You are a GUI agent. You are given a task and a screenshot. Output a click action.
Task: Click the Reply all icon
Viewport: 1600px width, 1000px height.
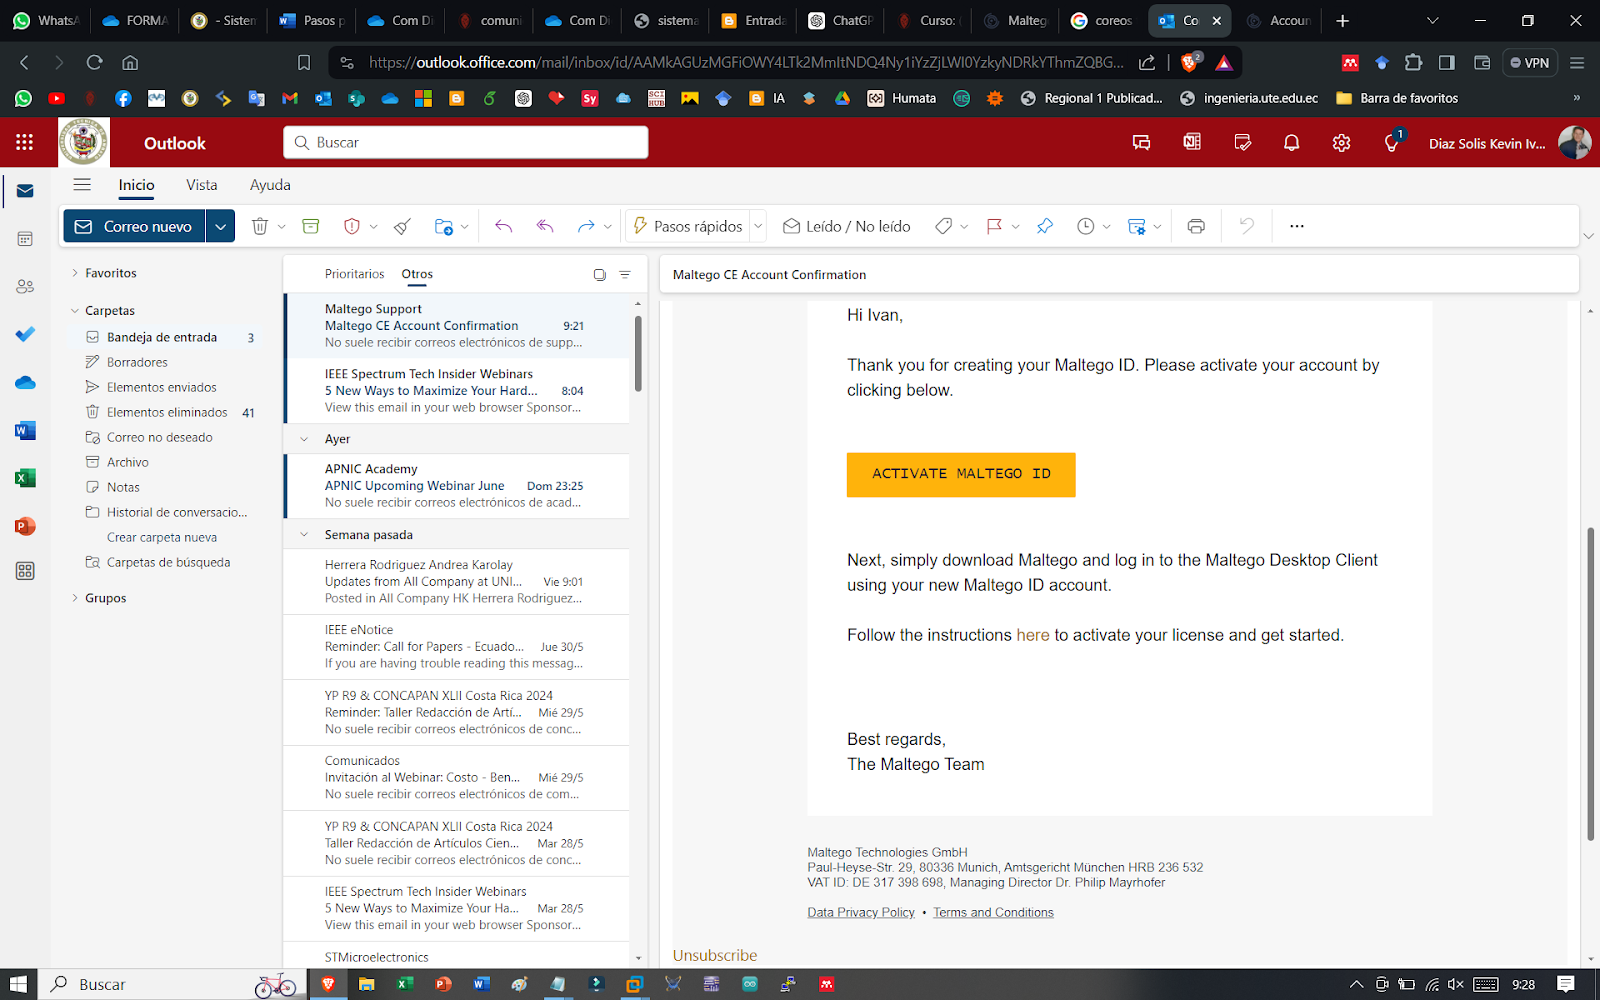click(545, 226)
